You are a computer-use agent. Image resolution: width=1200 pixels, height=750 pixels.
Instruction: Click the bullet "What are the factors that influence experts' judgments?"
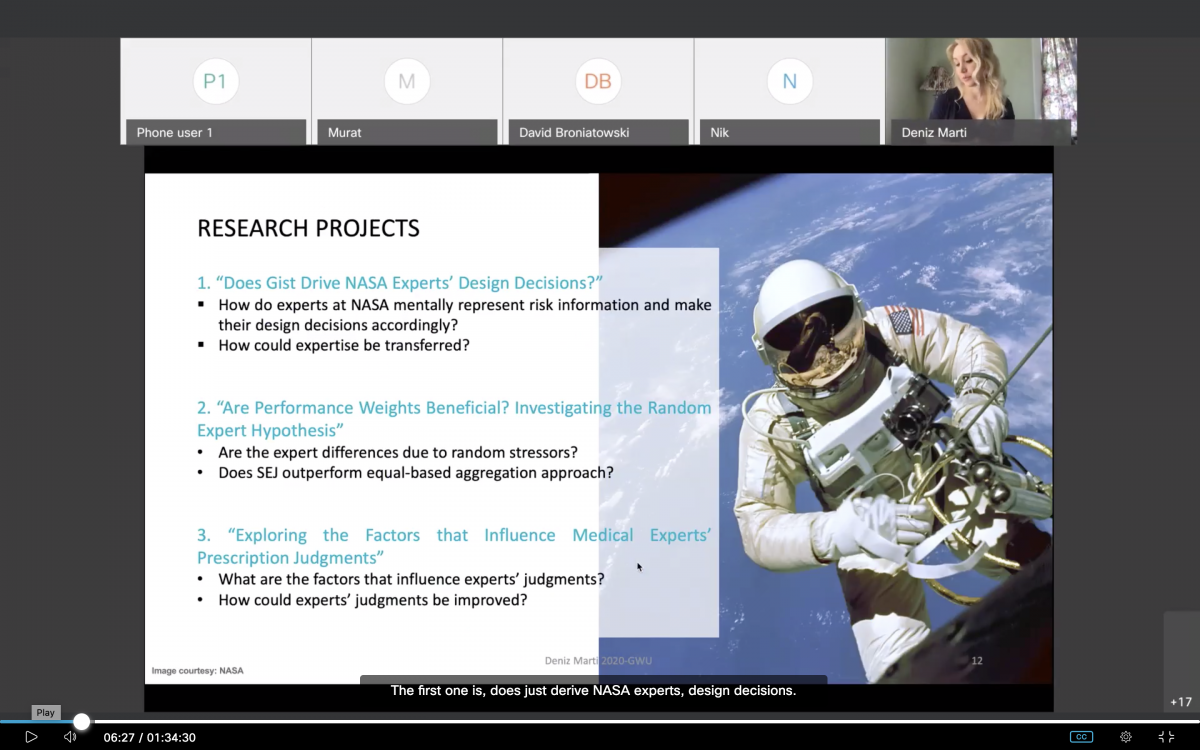[x=411, y=579]
